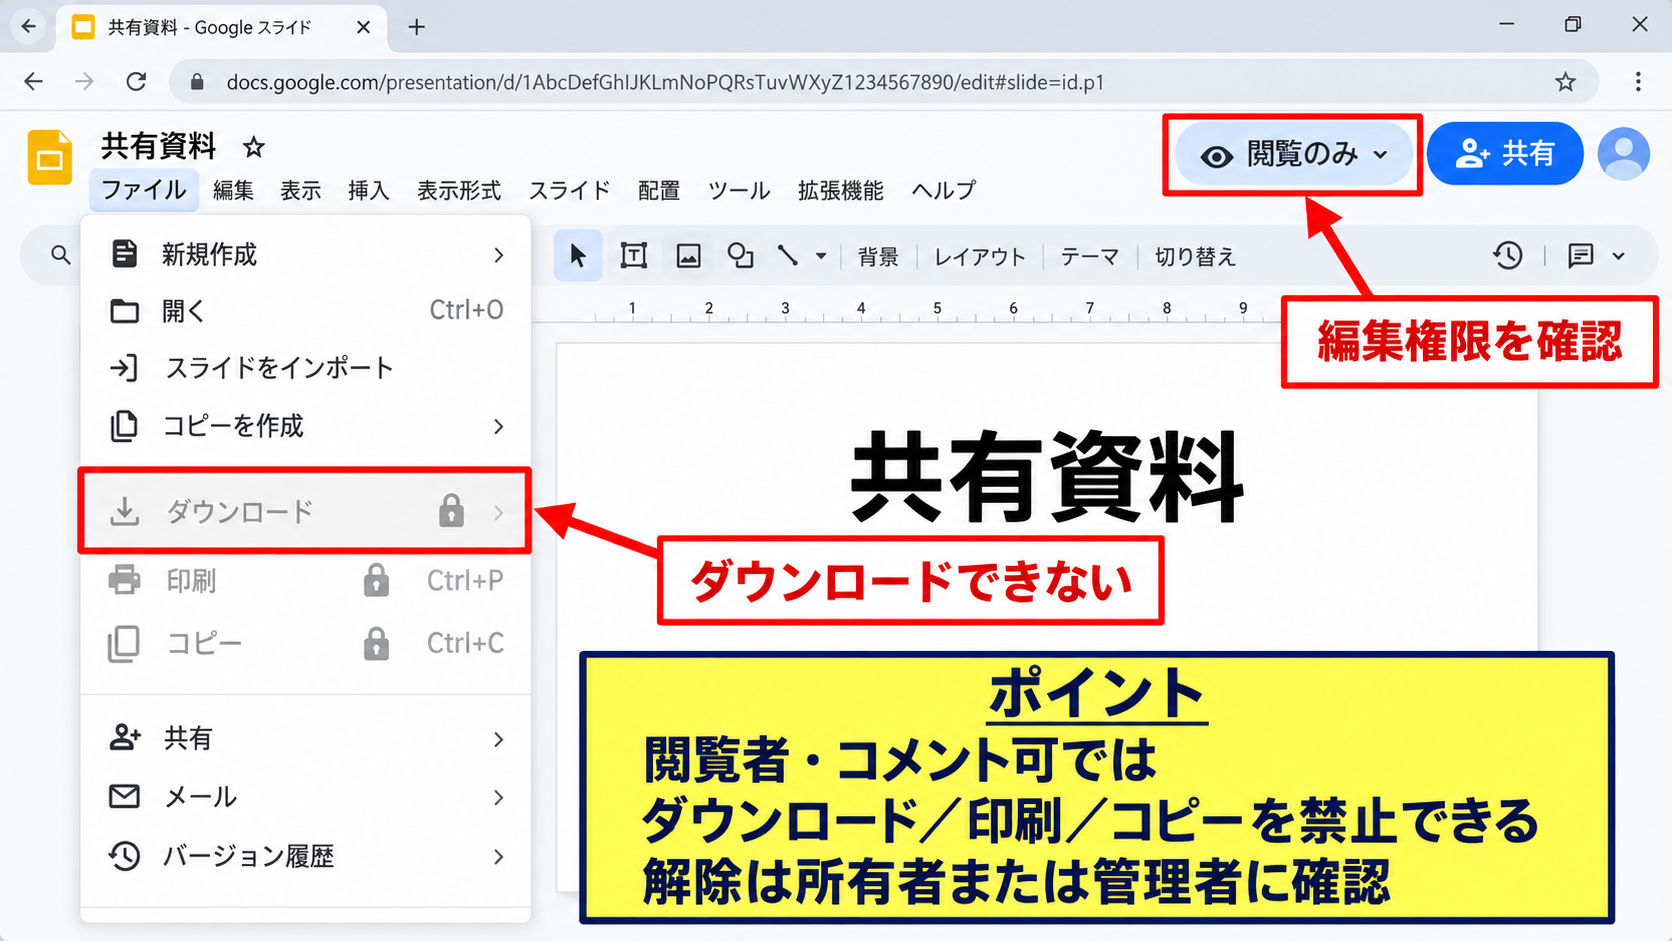Open the 編集 menu
The height and width of the screenshot is (941, 1672).
point(233,190)
